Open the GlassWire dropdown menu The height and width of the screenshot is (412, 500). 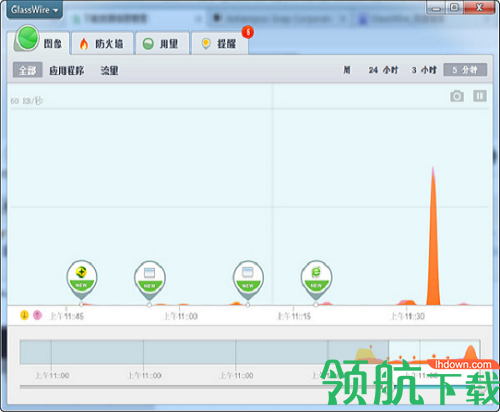pos(34,10)
